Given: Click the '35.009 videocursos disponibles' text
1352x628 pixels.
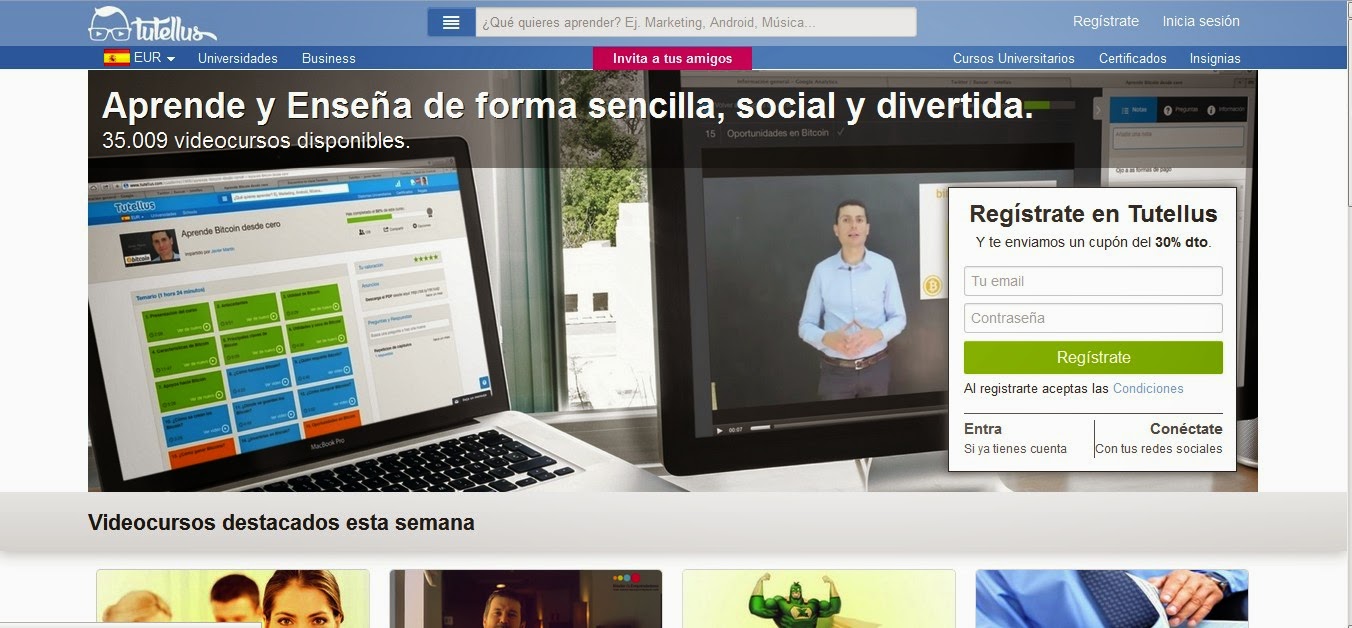Looking at the screenshot, I should (256, 141).
